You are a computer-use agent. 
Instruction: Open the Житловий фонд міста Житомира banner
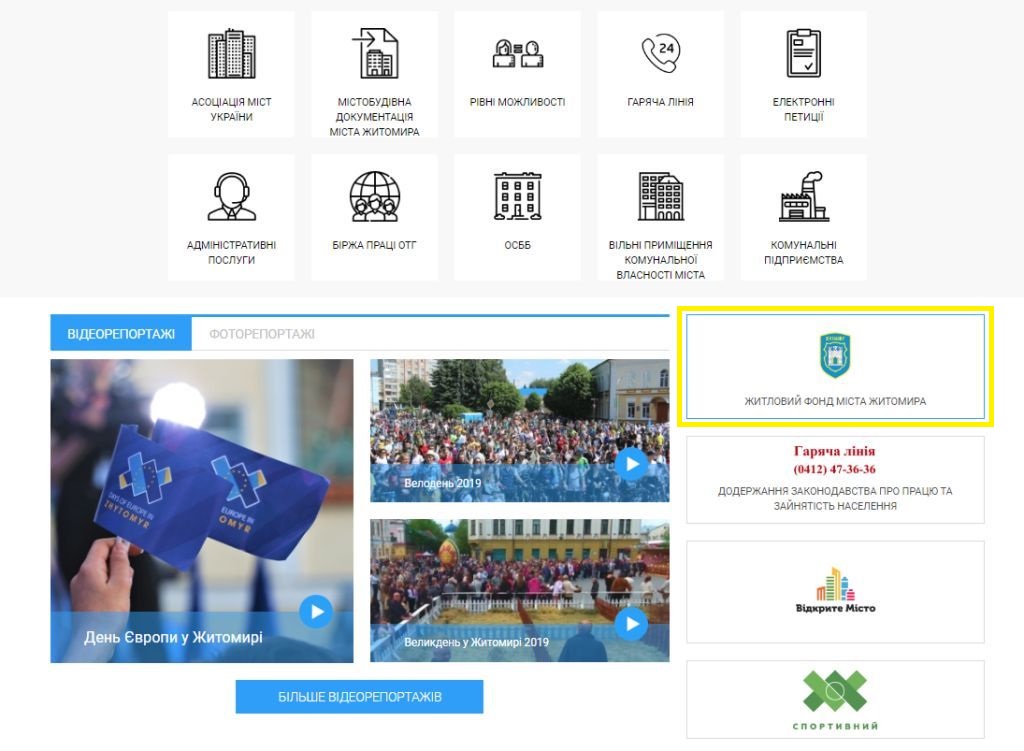(x=835, y=367)
